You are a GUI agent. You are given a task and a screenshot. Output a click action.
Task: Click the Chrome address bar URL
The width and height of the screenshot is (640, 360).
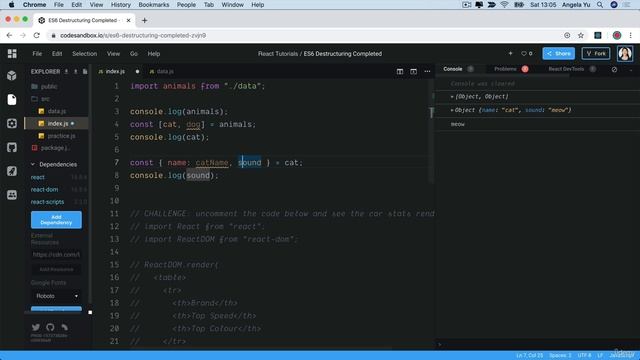coord(133,36)
